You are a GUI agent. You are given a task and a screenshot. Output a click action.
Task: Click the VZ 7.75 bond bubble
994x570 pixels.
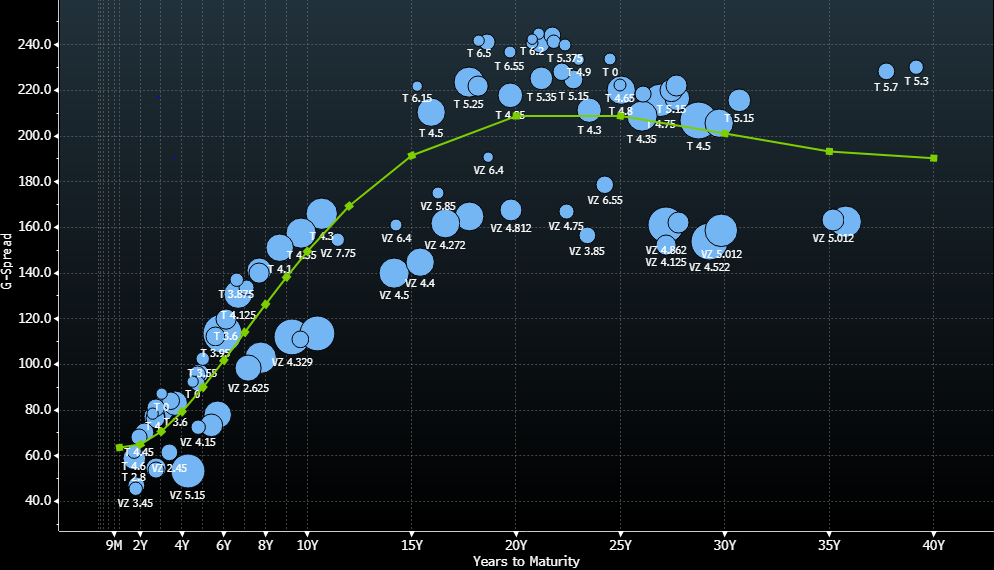coord(338,239)
